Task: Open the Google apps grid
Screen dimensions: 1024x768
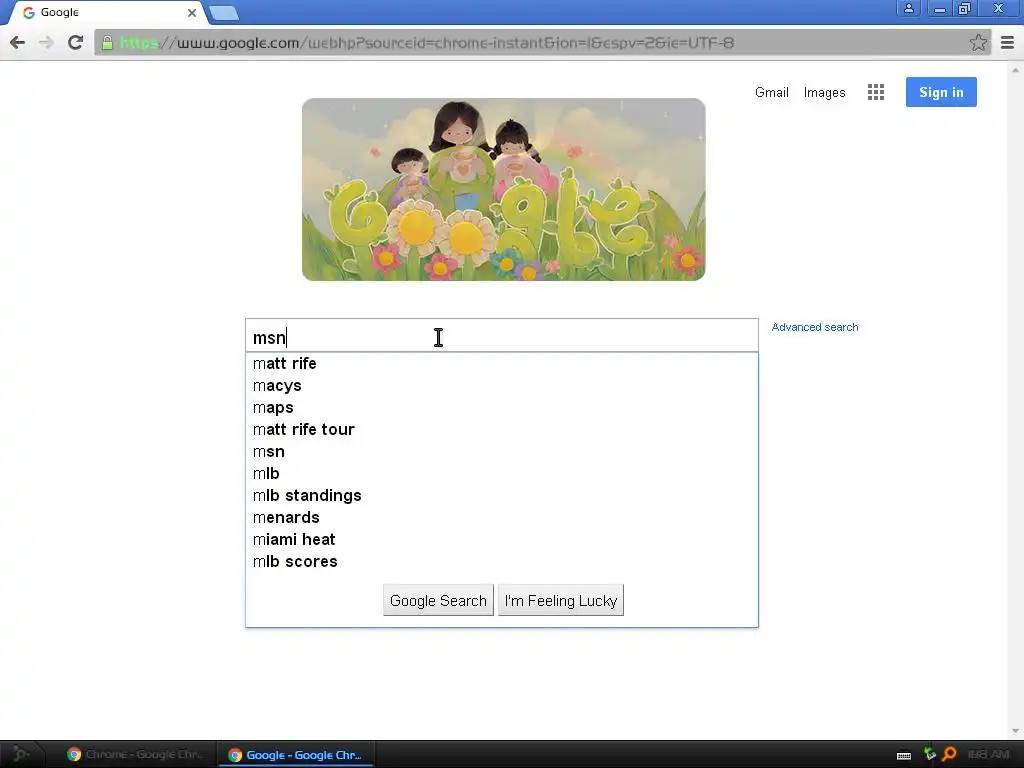Action: (876, 92)
